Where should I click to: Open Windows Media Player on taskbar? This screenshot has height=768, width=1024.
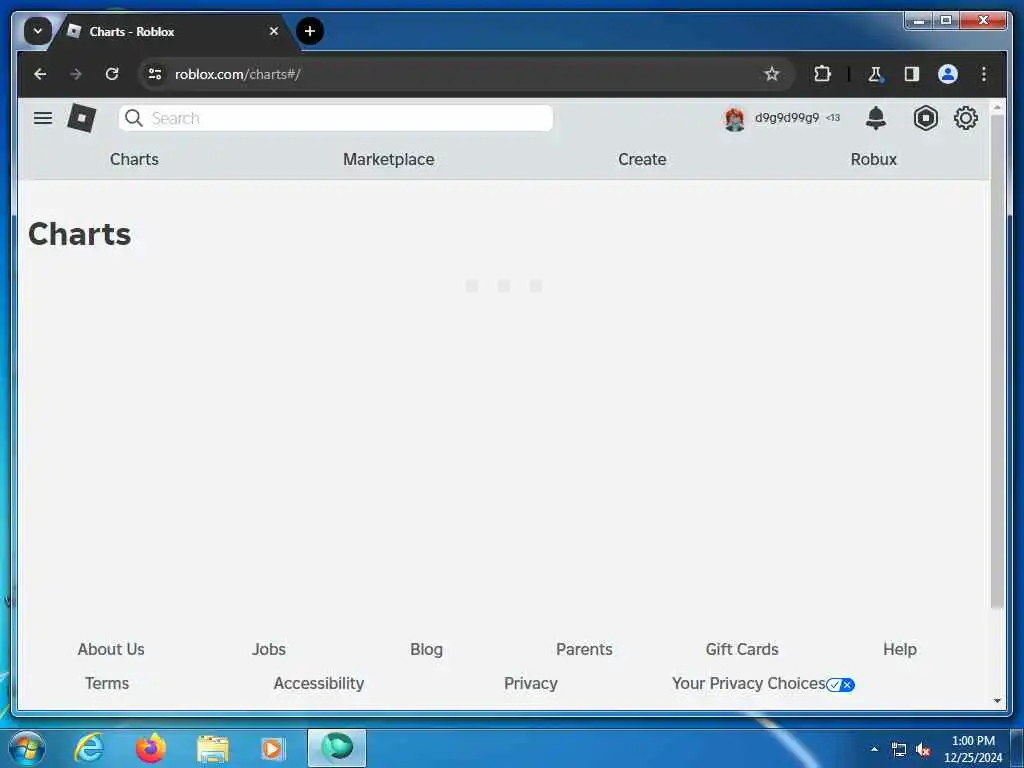point(272,749)
